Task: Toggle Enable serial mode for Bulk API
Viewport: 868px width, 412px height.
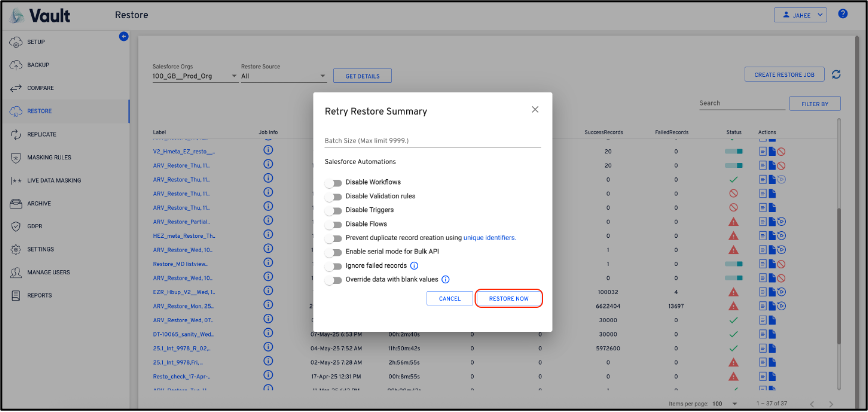Action: (x=333, y=252)
